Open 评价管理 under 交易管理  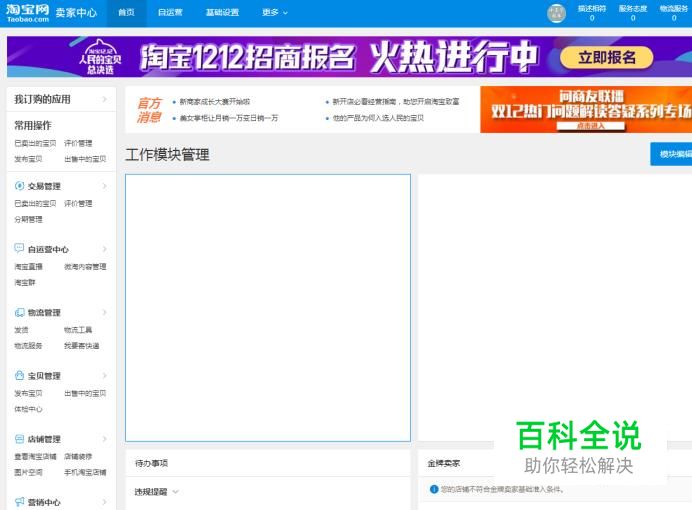(x=78, y=203)
